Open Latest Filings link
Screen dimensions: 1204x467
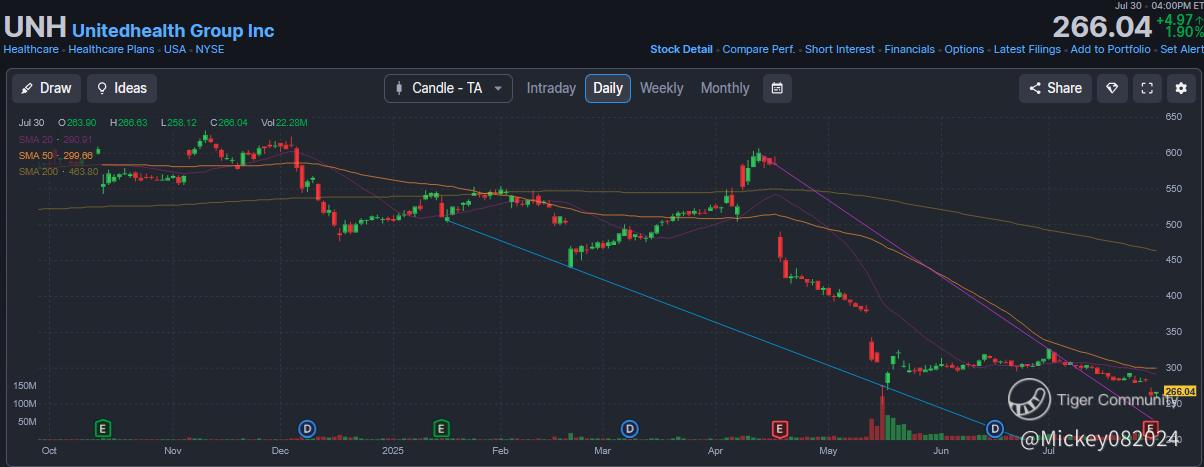1027,49
